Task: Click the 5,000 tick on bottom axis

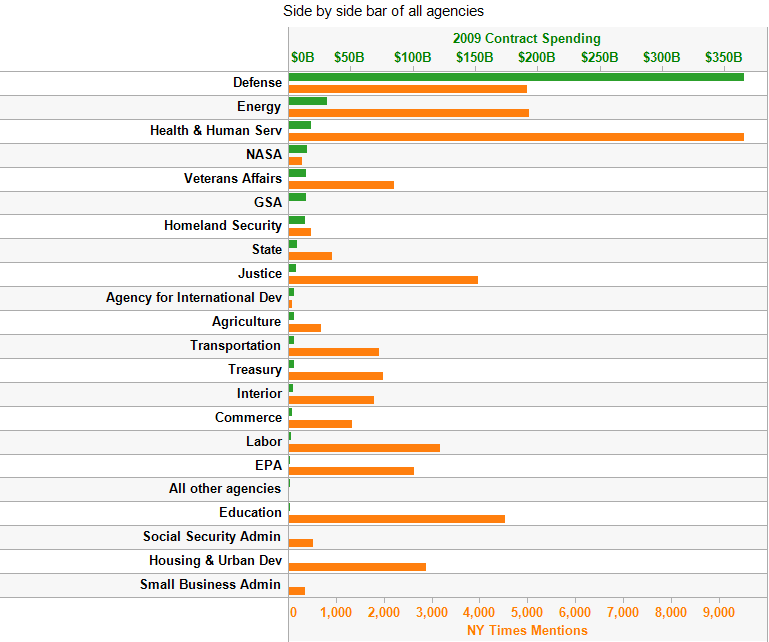Action: (x=527, y=611)
